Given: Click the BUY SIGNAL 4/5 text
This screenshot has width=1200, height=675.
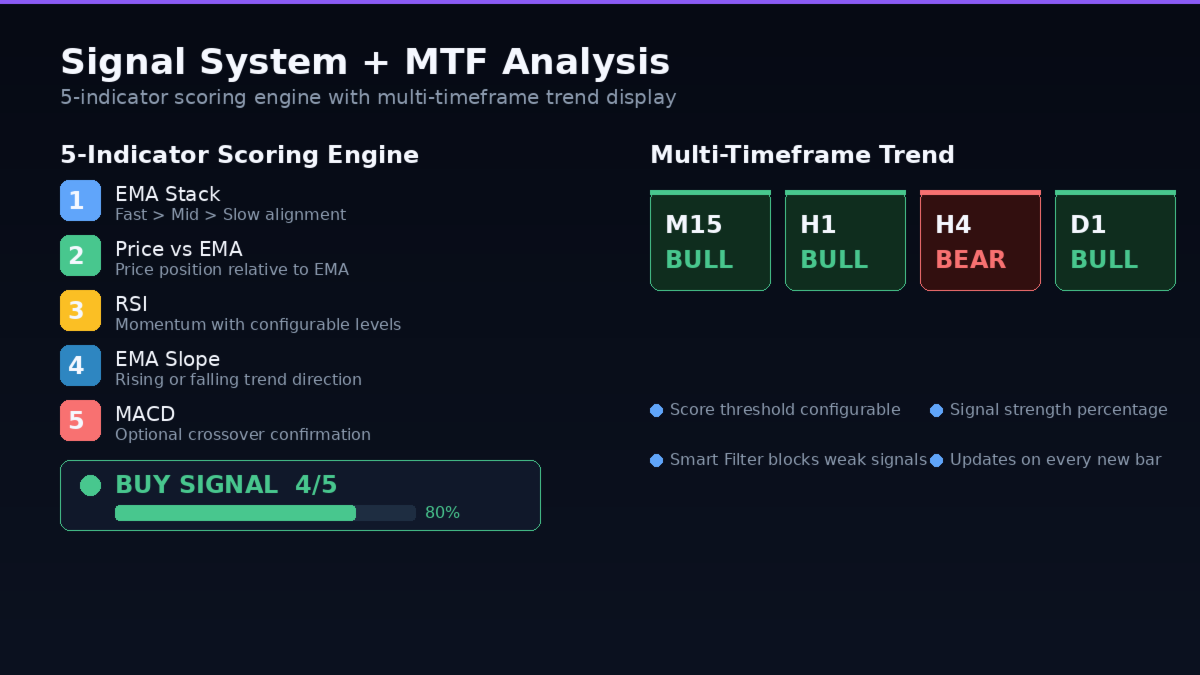Looking at the screenshot, I should pos(226,485).
